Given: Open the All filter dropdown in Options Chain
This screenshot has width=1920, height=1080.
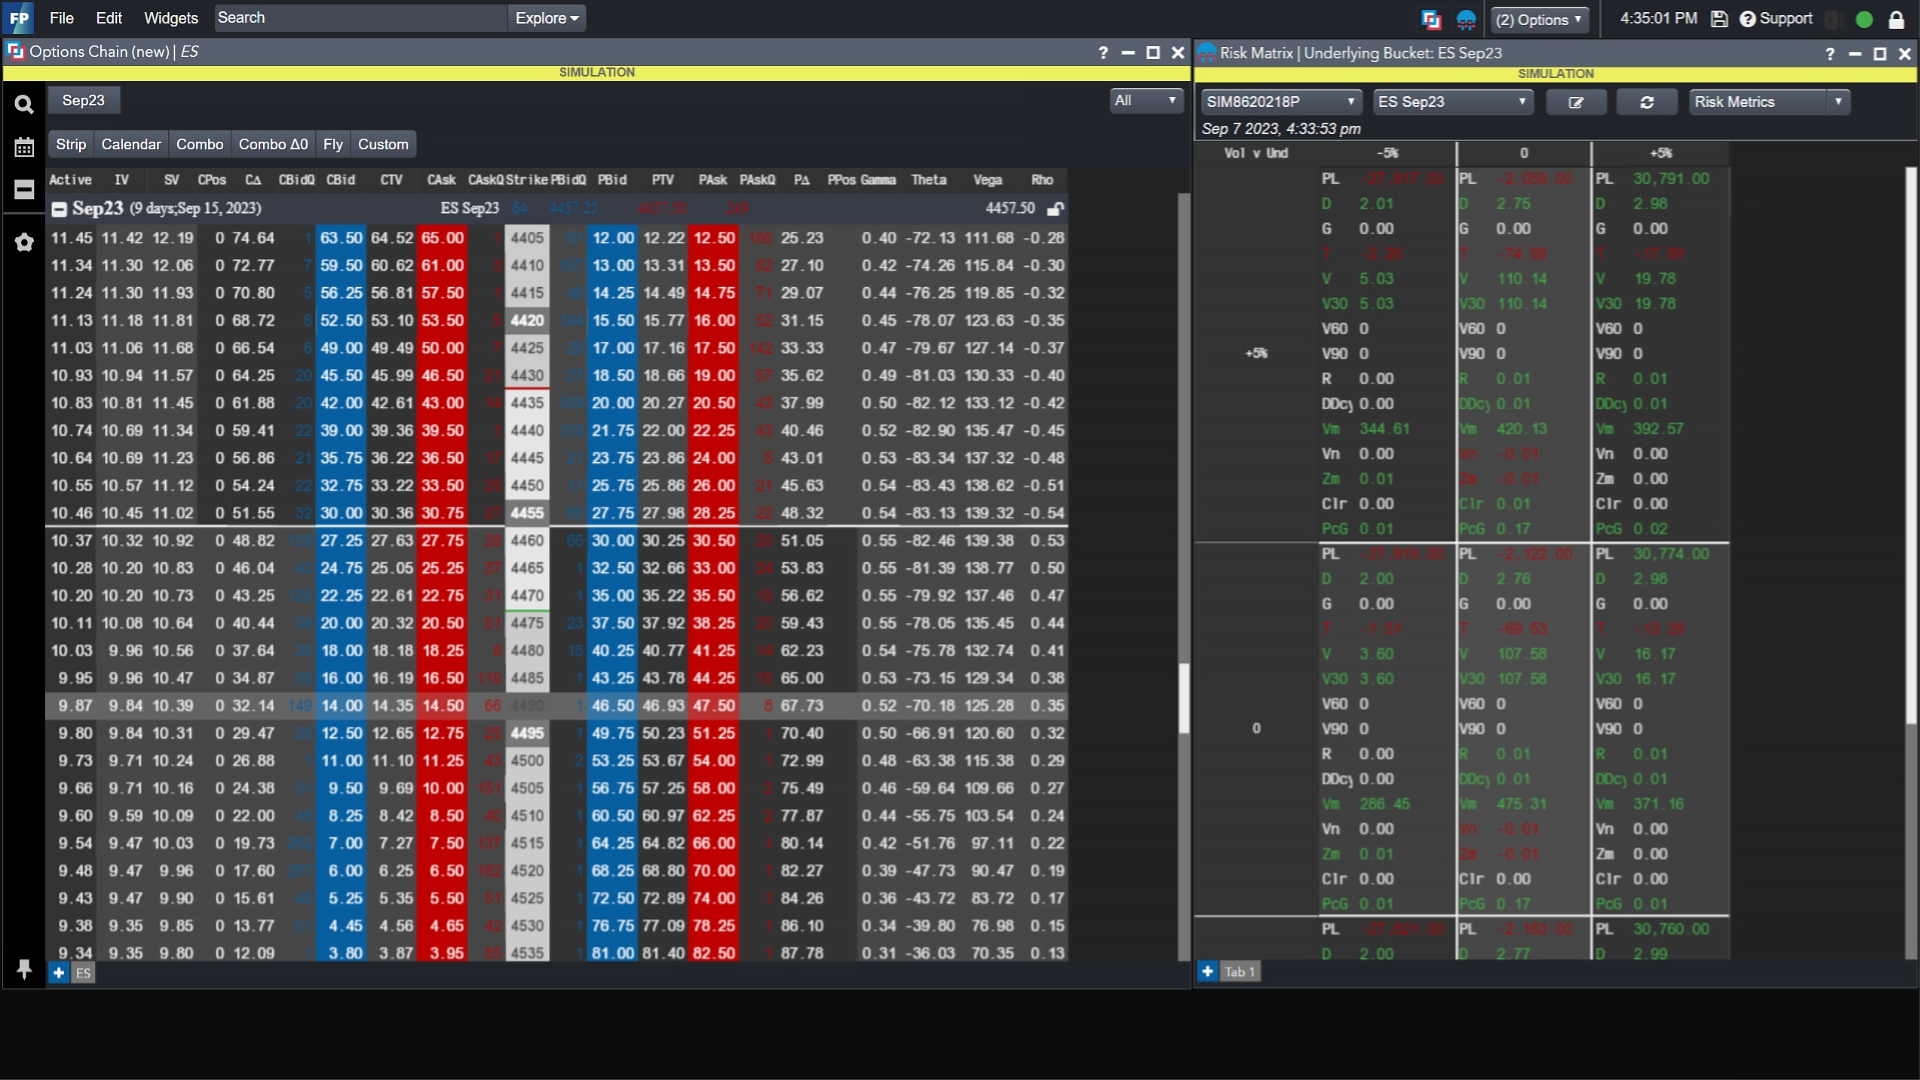Looking at the screenshot, I should [1145, 100].
